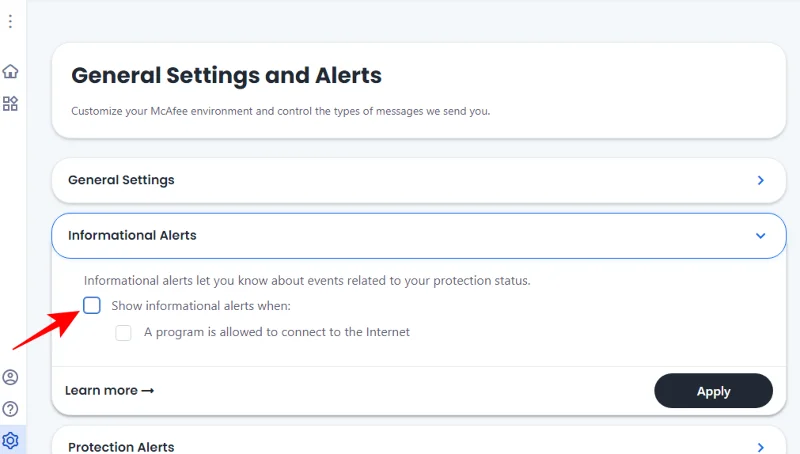Screen dimensions: 800x454
Task: Enable the Show informational alerts checkbox
Action: (92, 306)
